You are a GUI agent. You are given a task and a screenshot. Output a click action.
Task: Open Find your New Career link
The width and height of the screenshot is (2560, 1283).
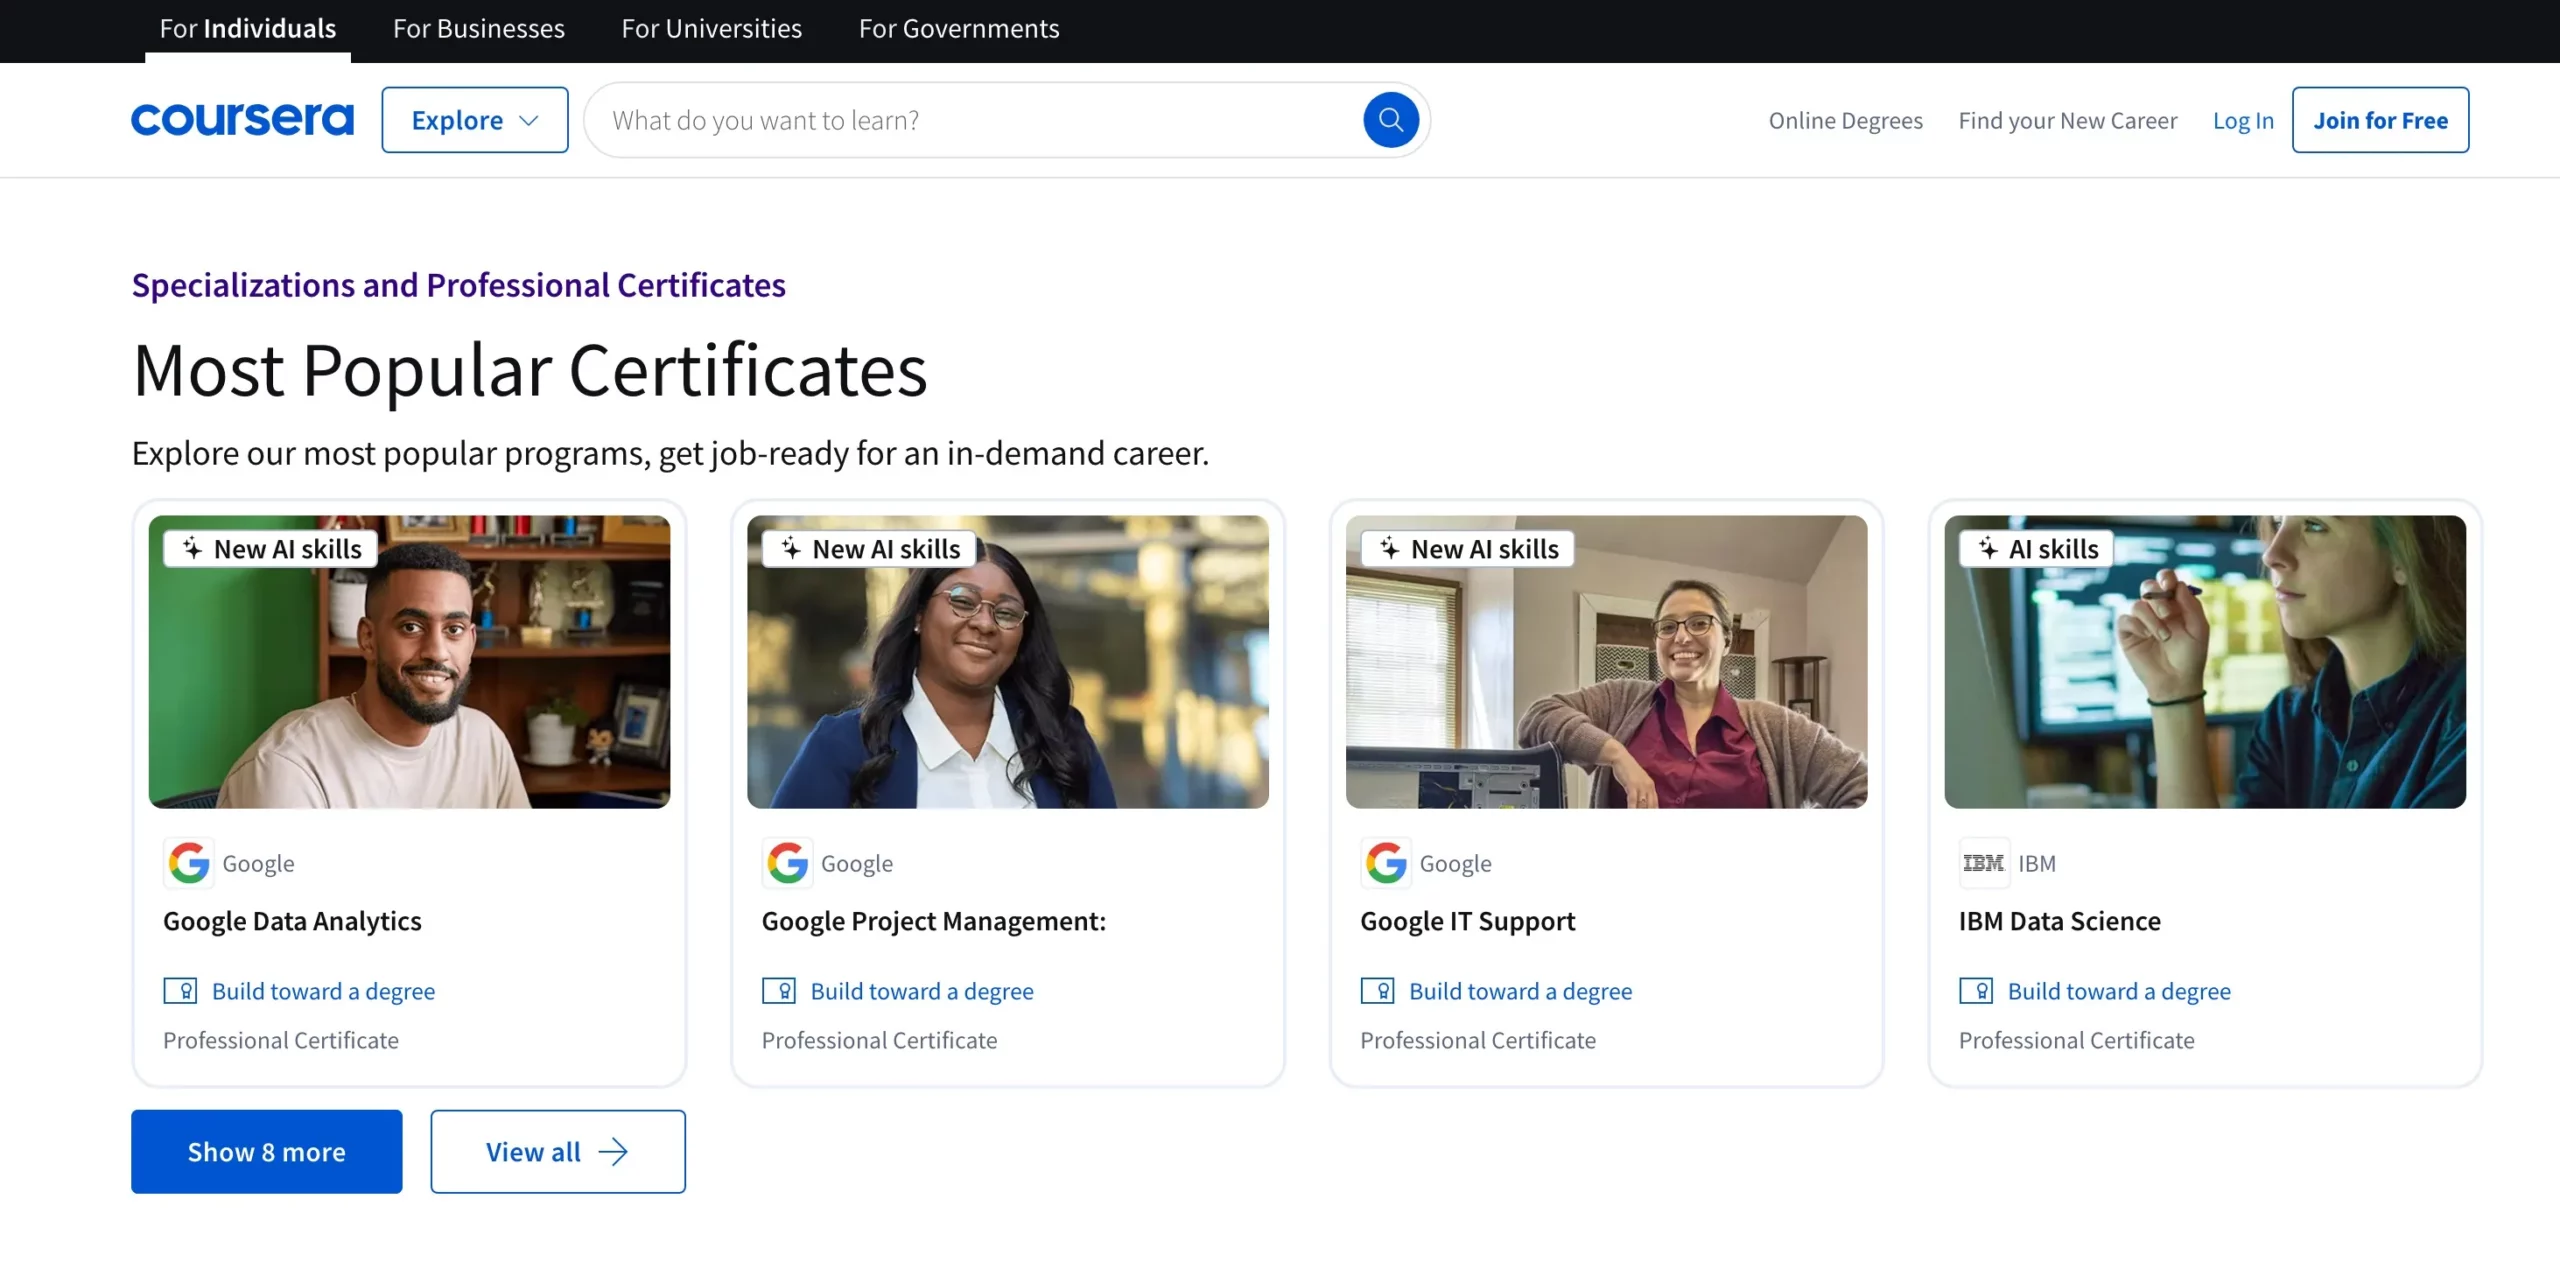pos(2068,120)
